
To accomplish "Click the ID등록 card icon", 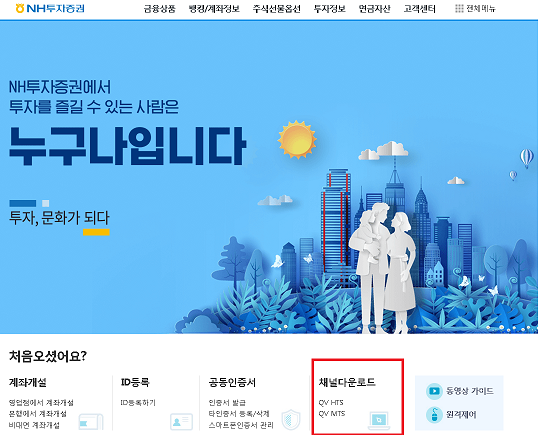I will click(181, 421).
